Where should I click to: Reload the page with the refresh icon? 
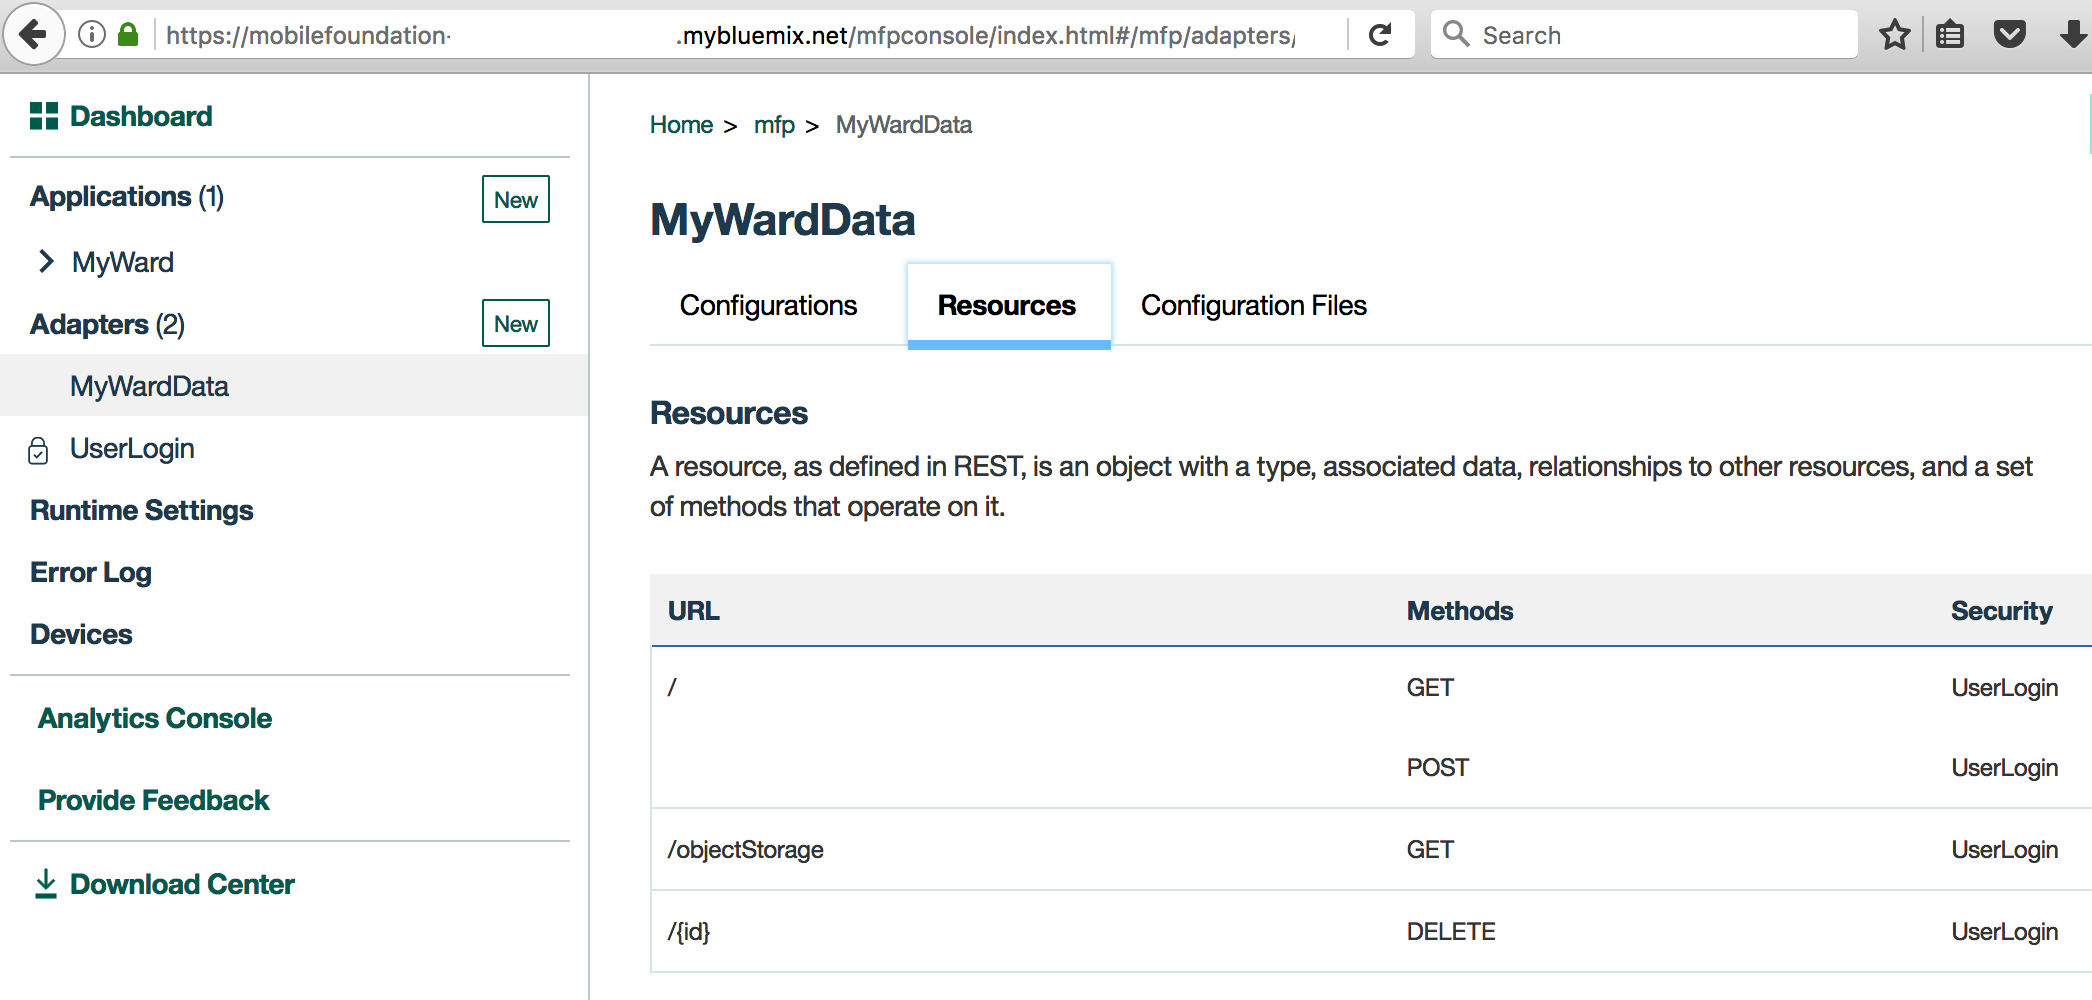[x=1380, y=34]
